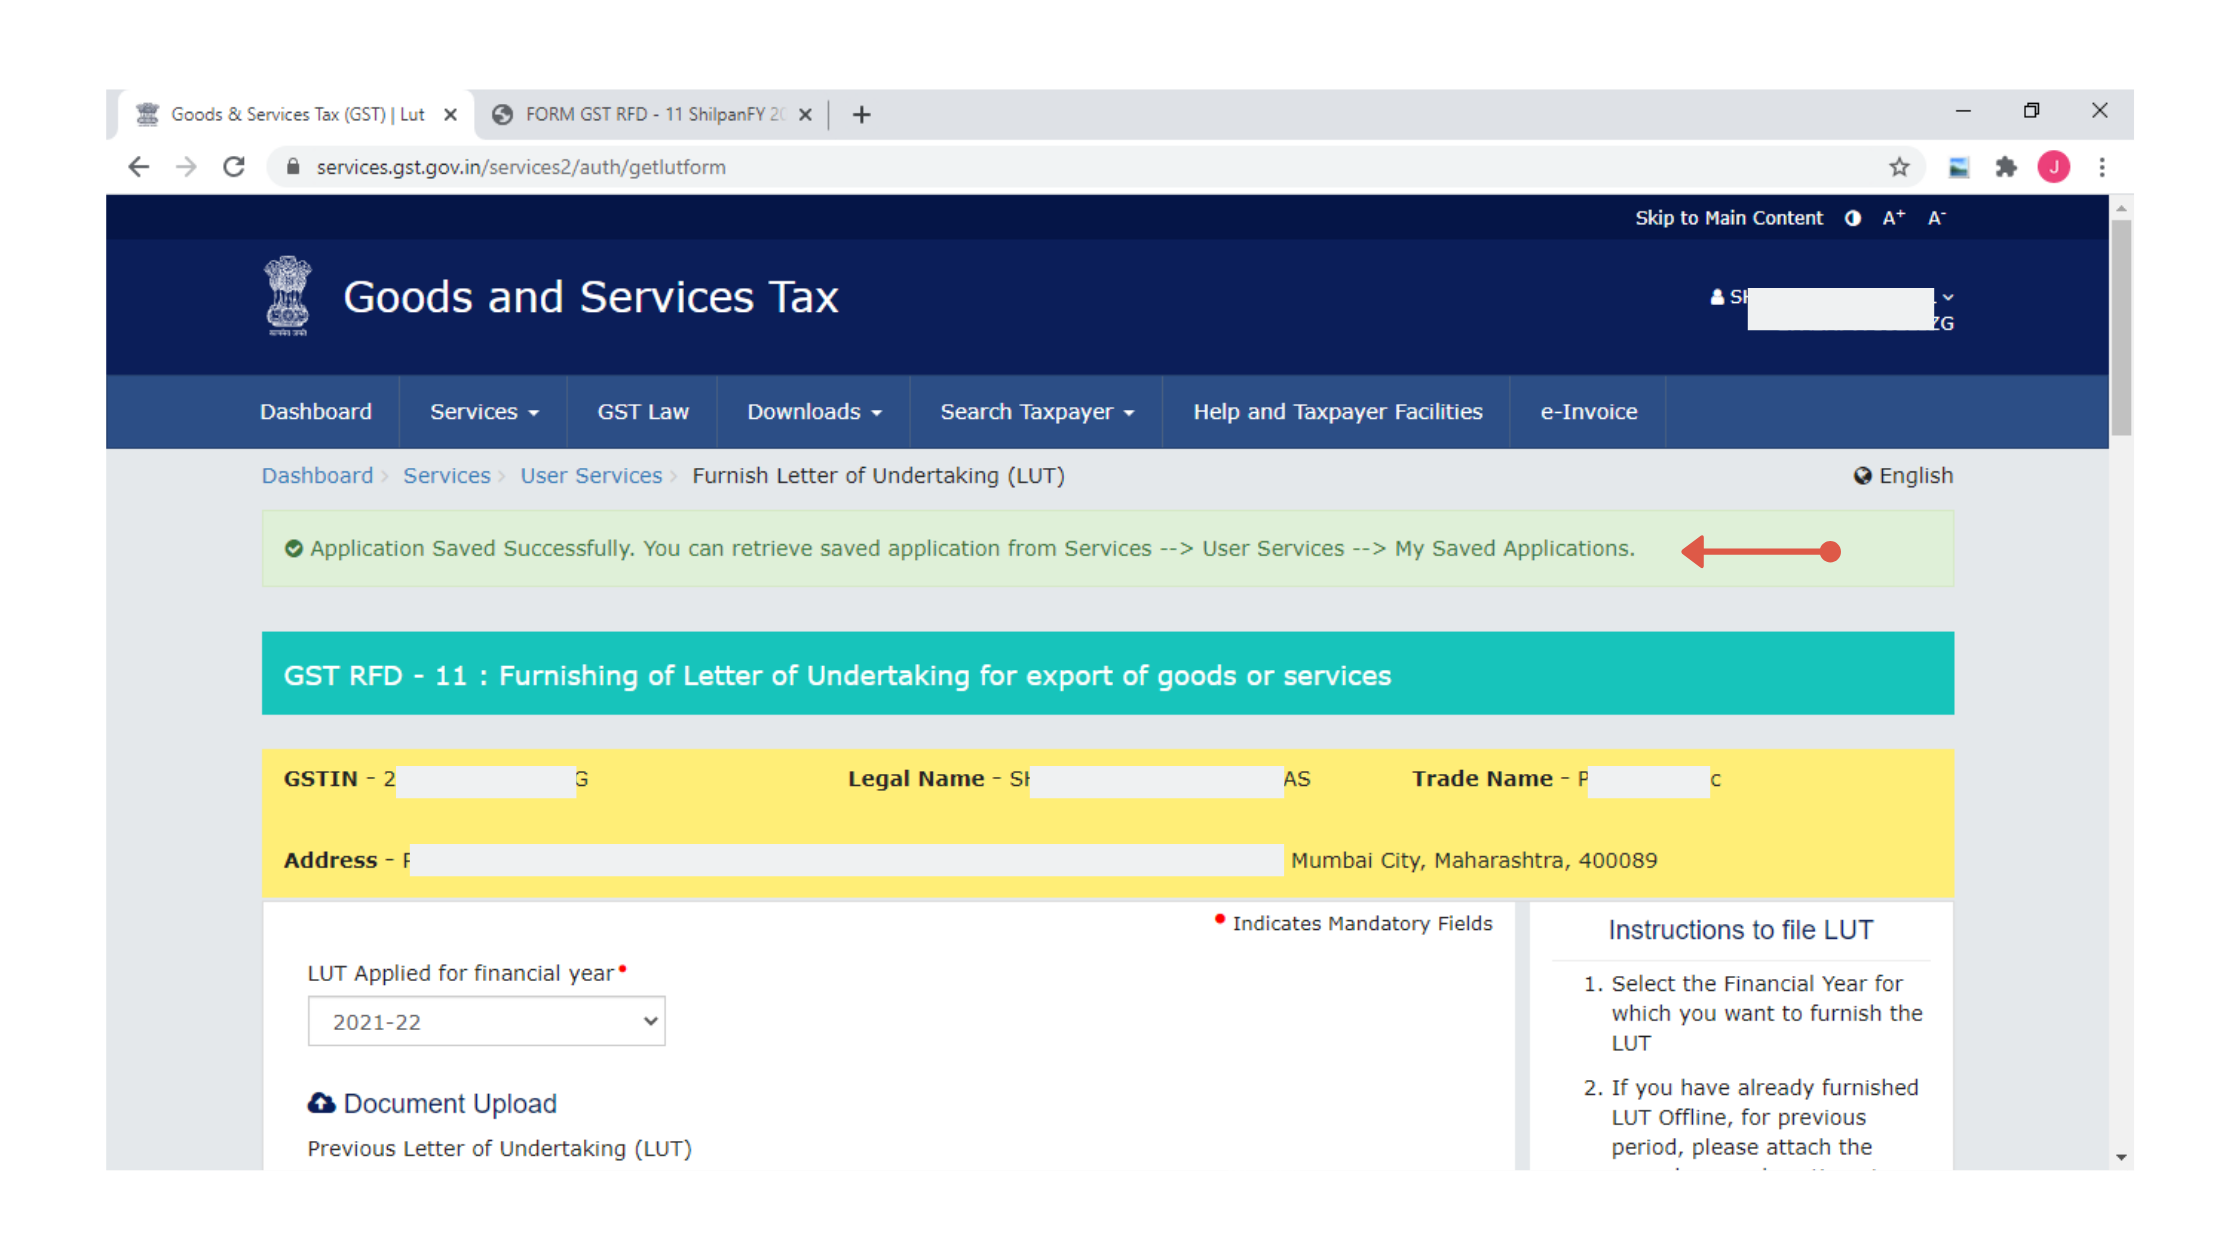Click the Instructions to file LUT heading
This screenshot has width=2240, height=1260.
point(1741,930)
